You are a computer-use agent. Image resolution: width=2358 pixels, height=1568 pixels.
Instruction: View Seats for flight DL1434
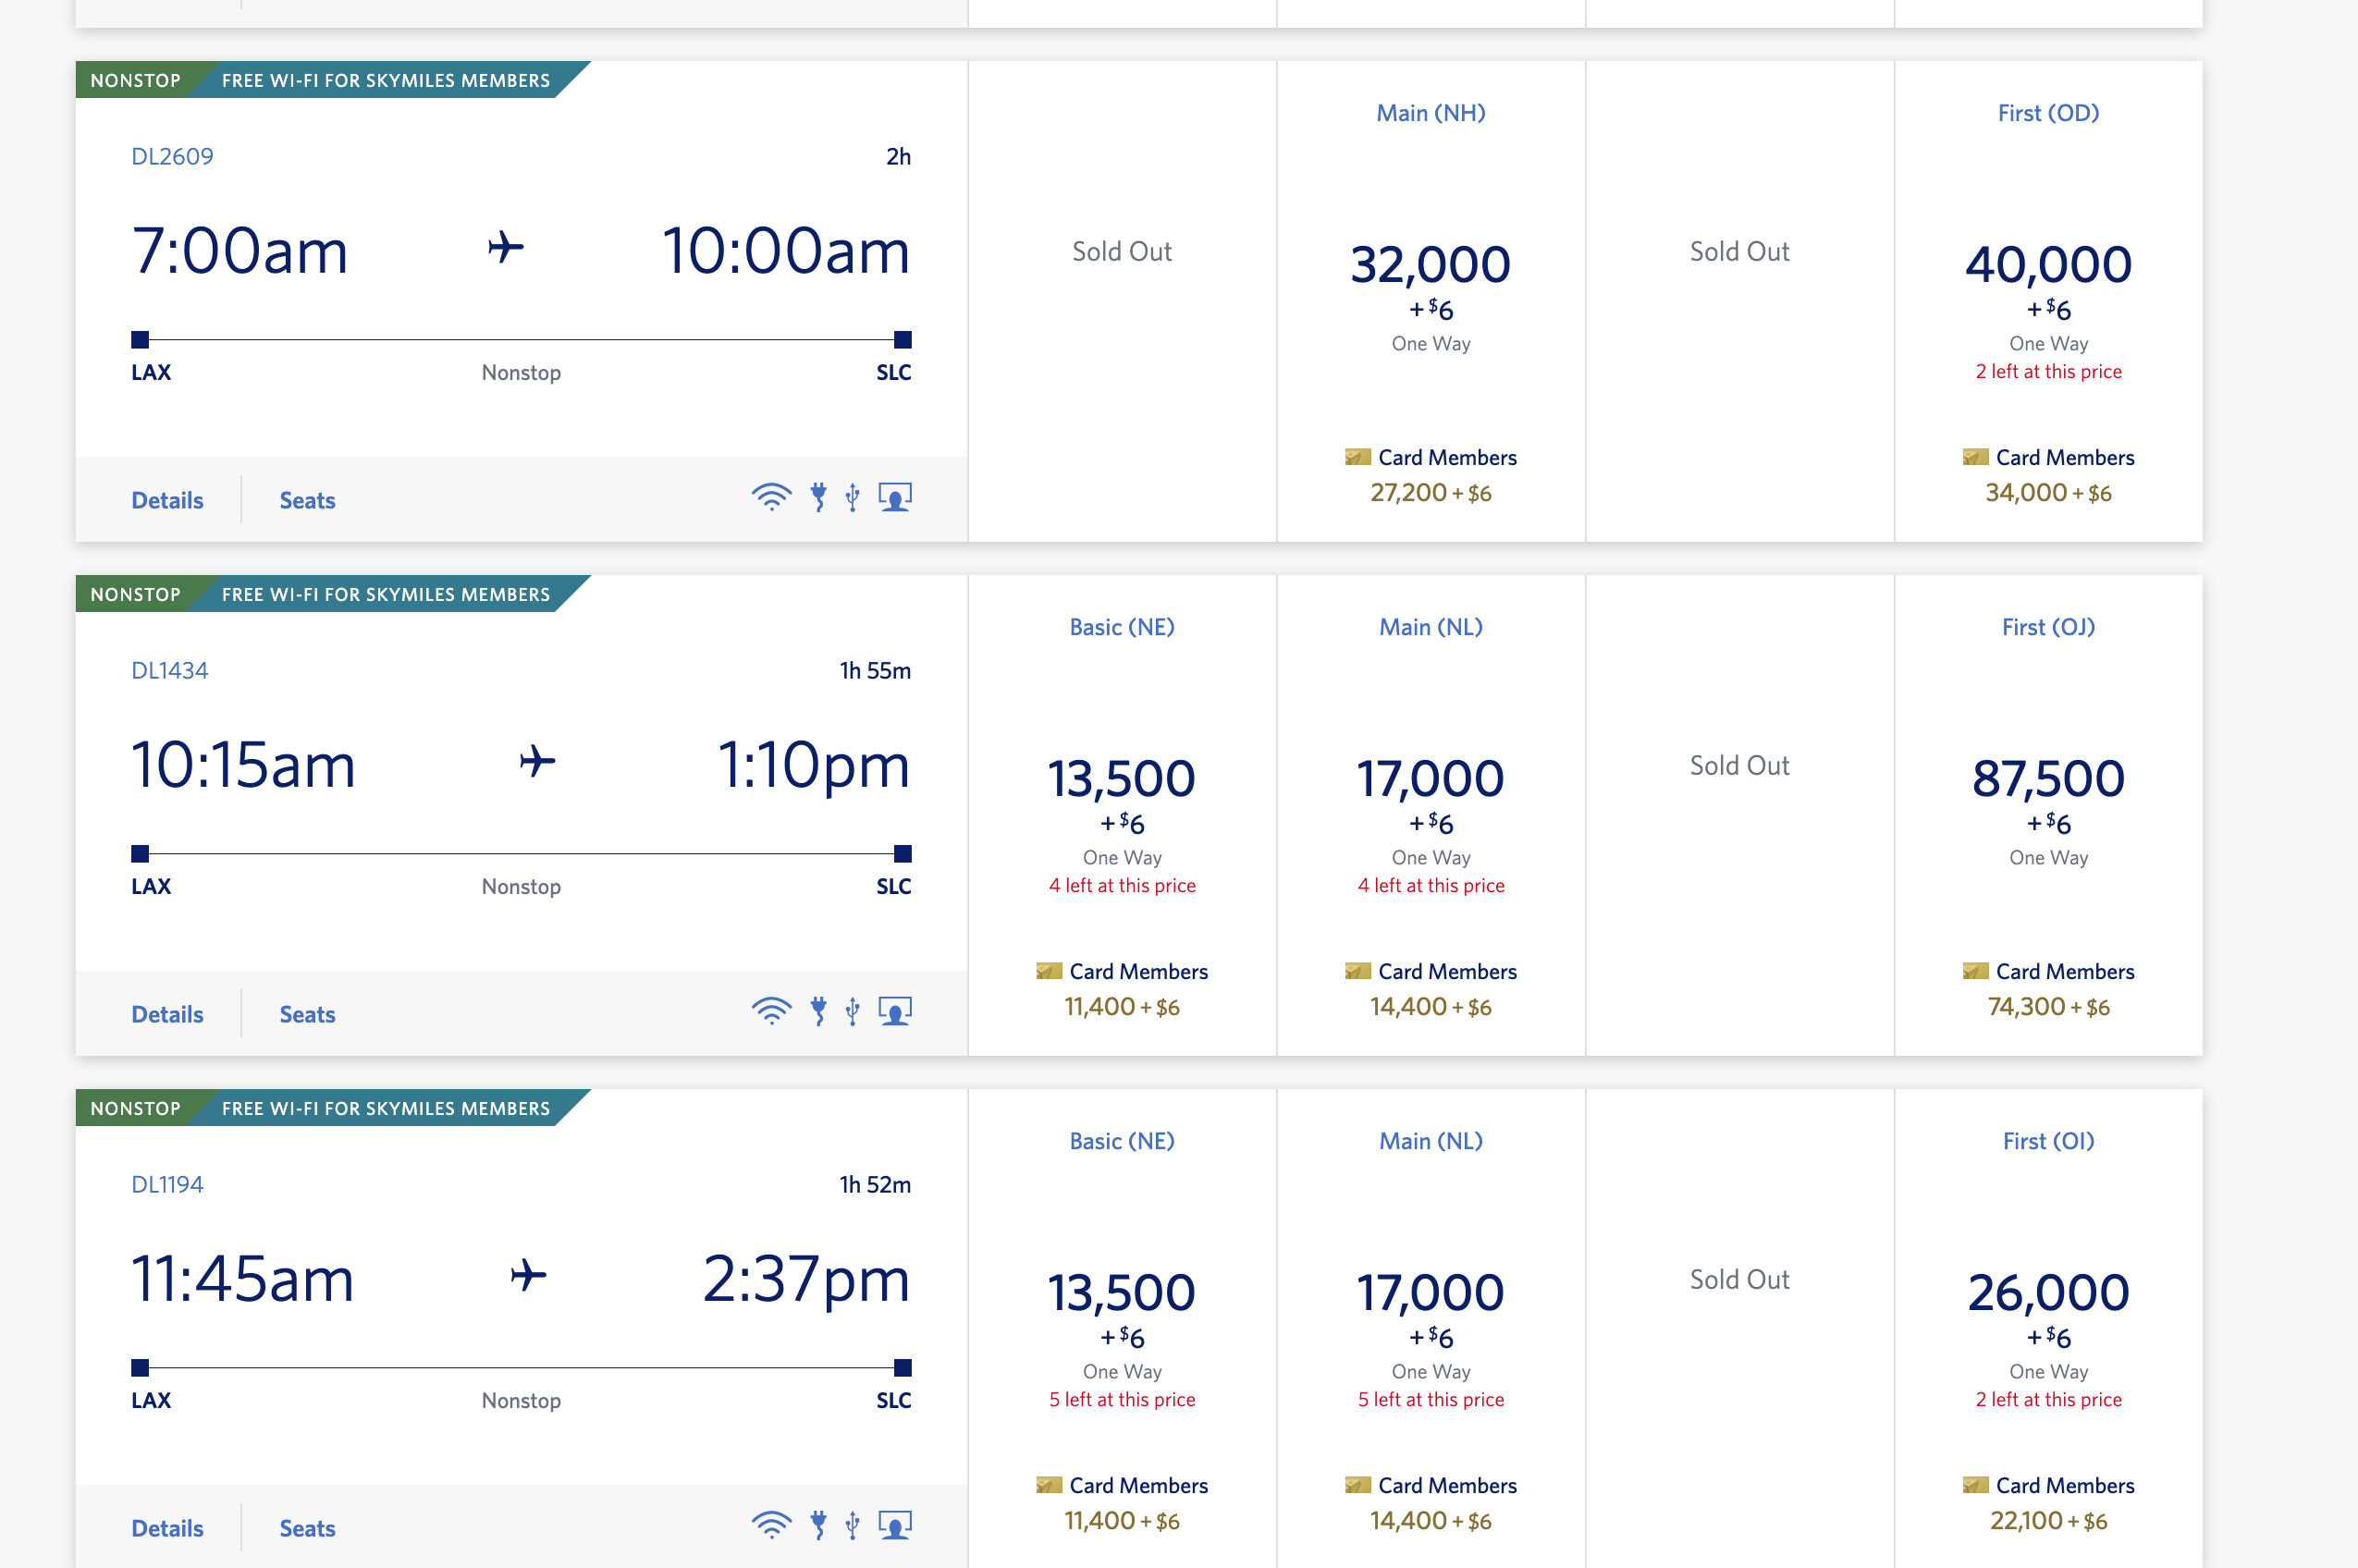click(x=307, y=1014)
